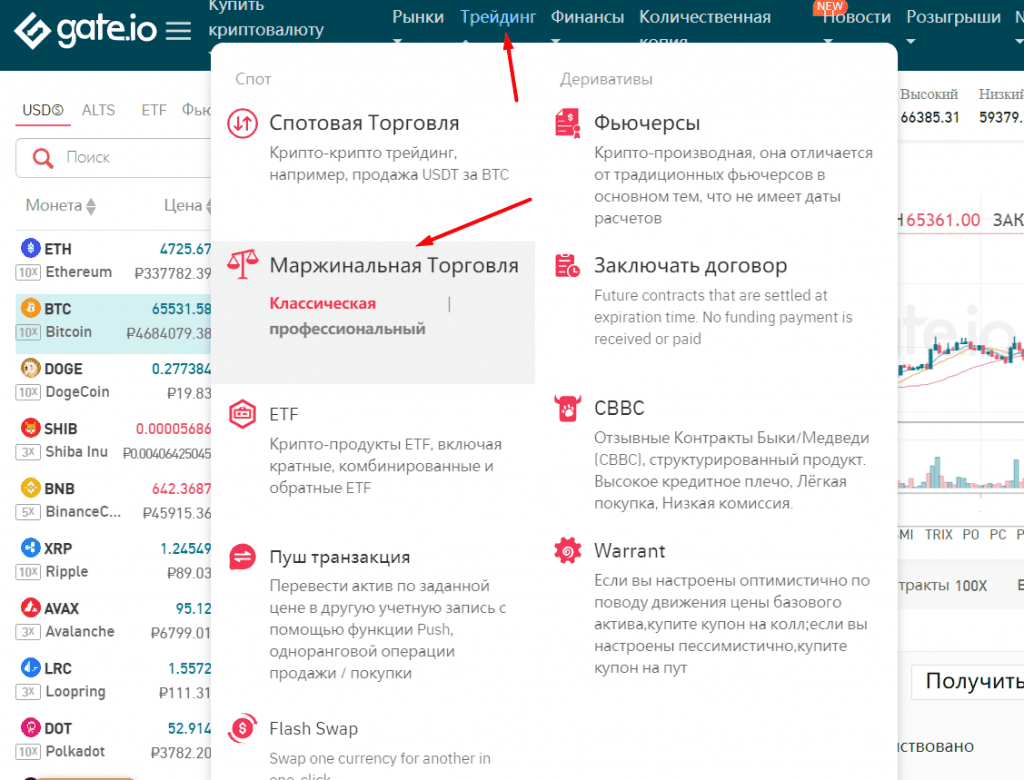Open Спотовая Торговля
Image resolution: width=1024 pixels, height=780 pixels.
pos(364,123)
